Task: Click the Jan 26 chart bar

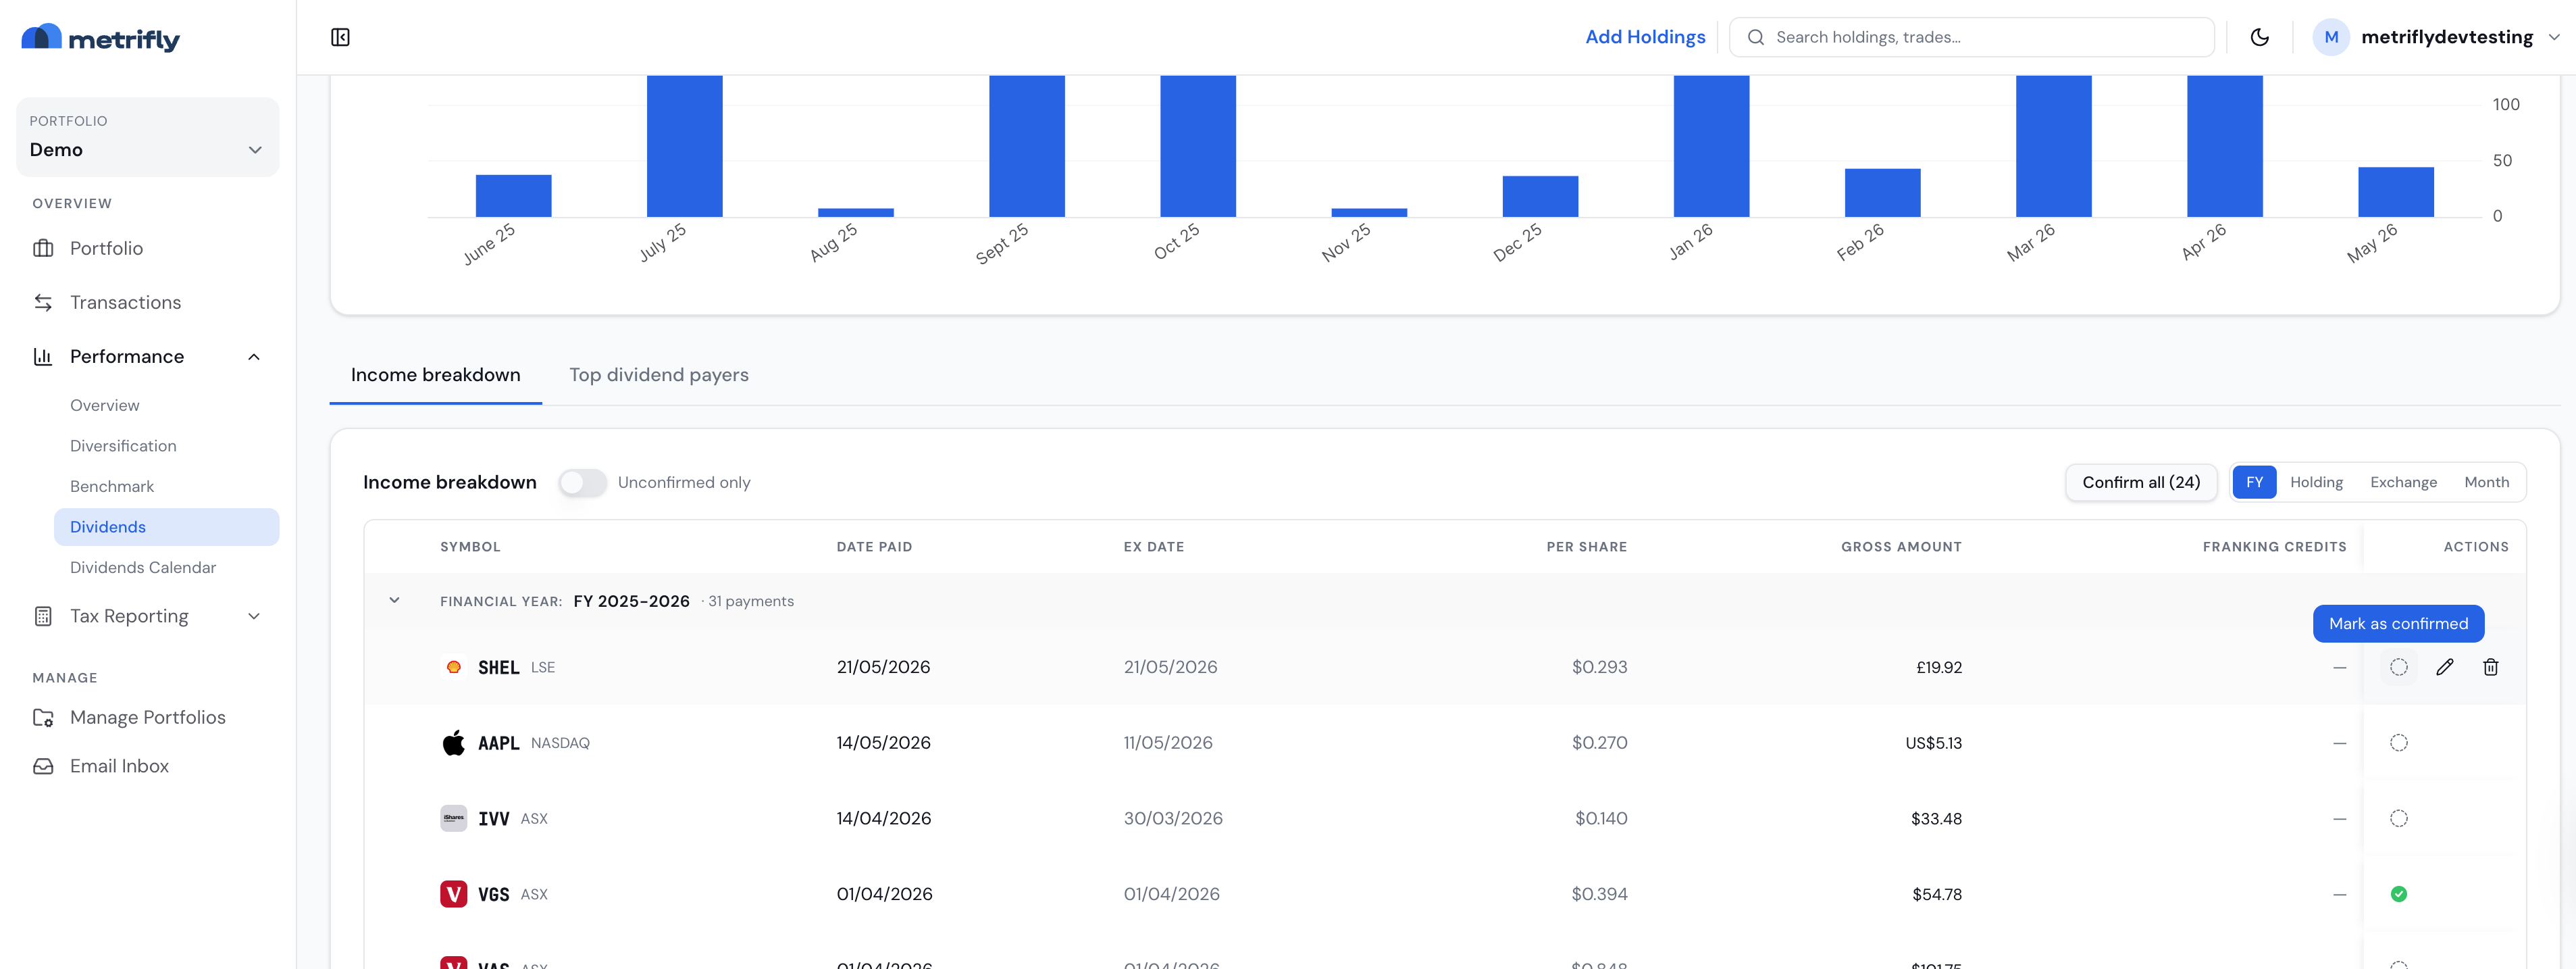Action: (1711, 146)
